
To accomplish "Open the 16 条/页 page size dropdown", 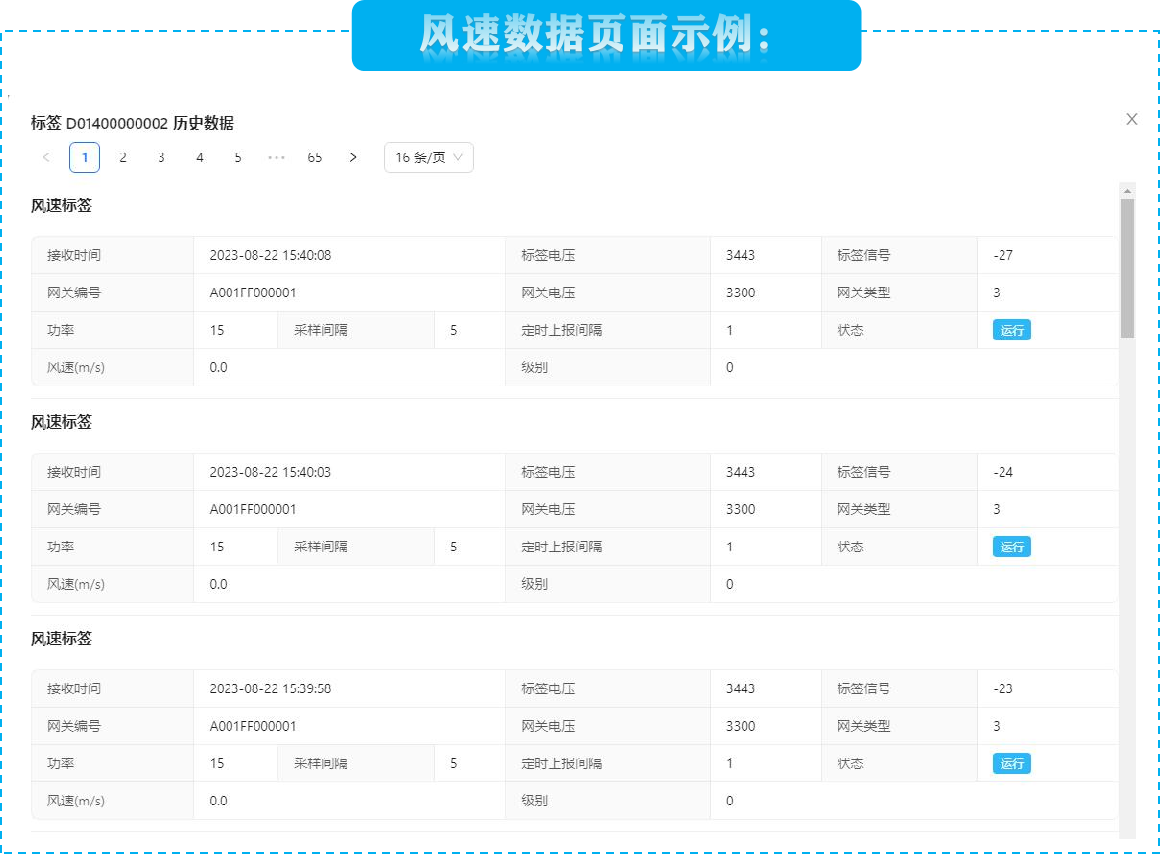I will 428,158.
